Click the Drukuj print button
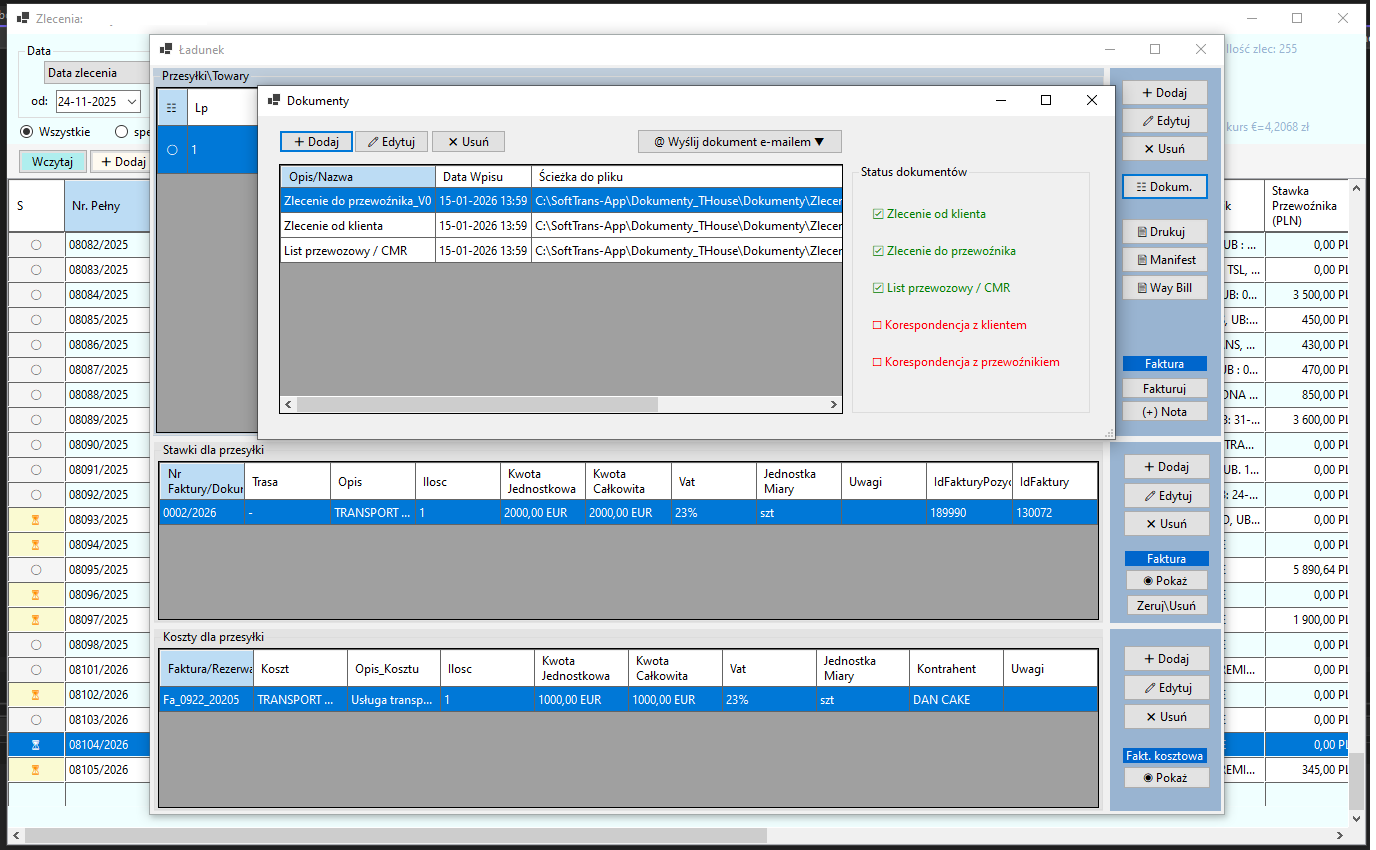 tap(1164, 232)
